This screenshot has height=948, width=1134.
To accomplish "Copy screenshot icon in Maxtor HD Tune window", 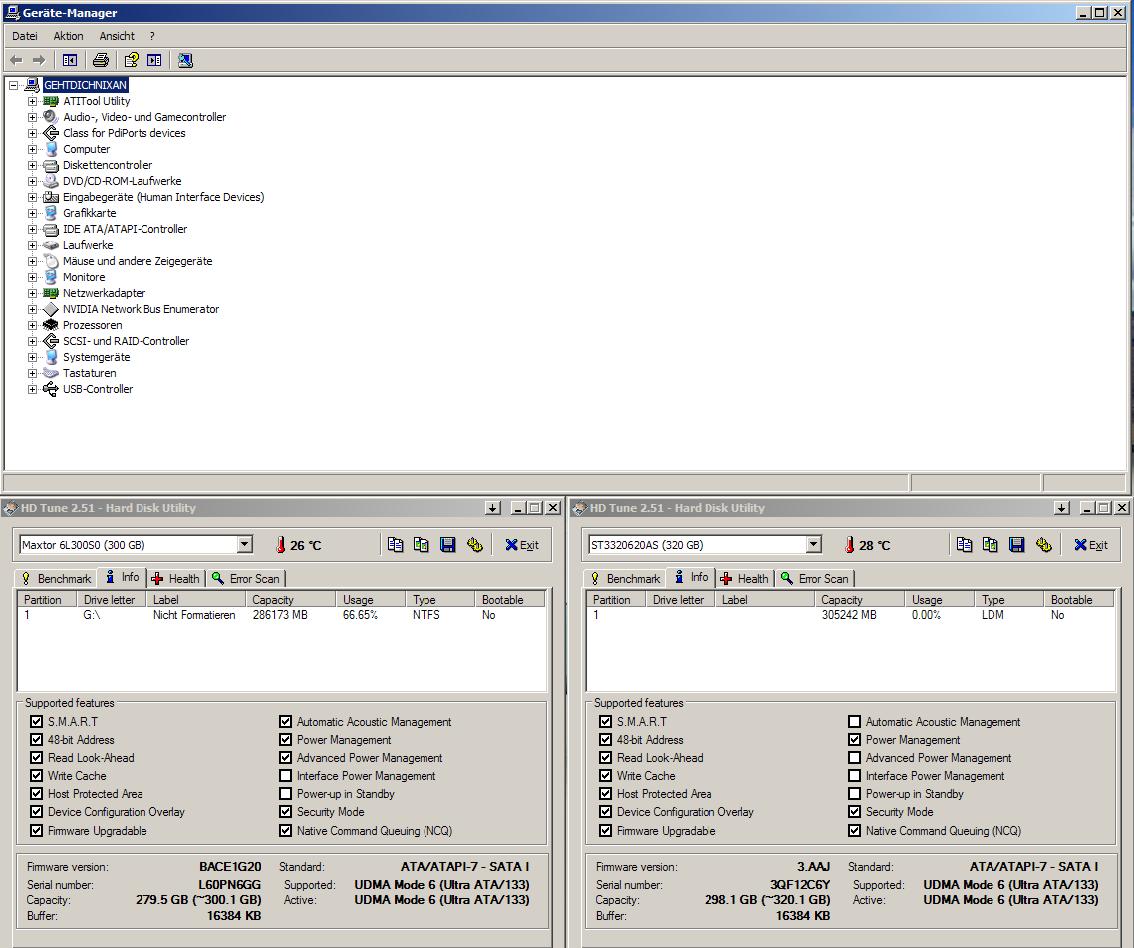I will coord(421,545).
